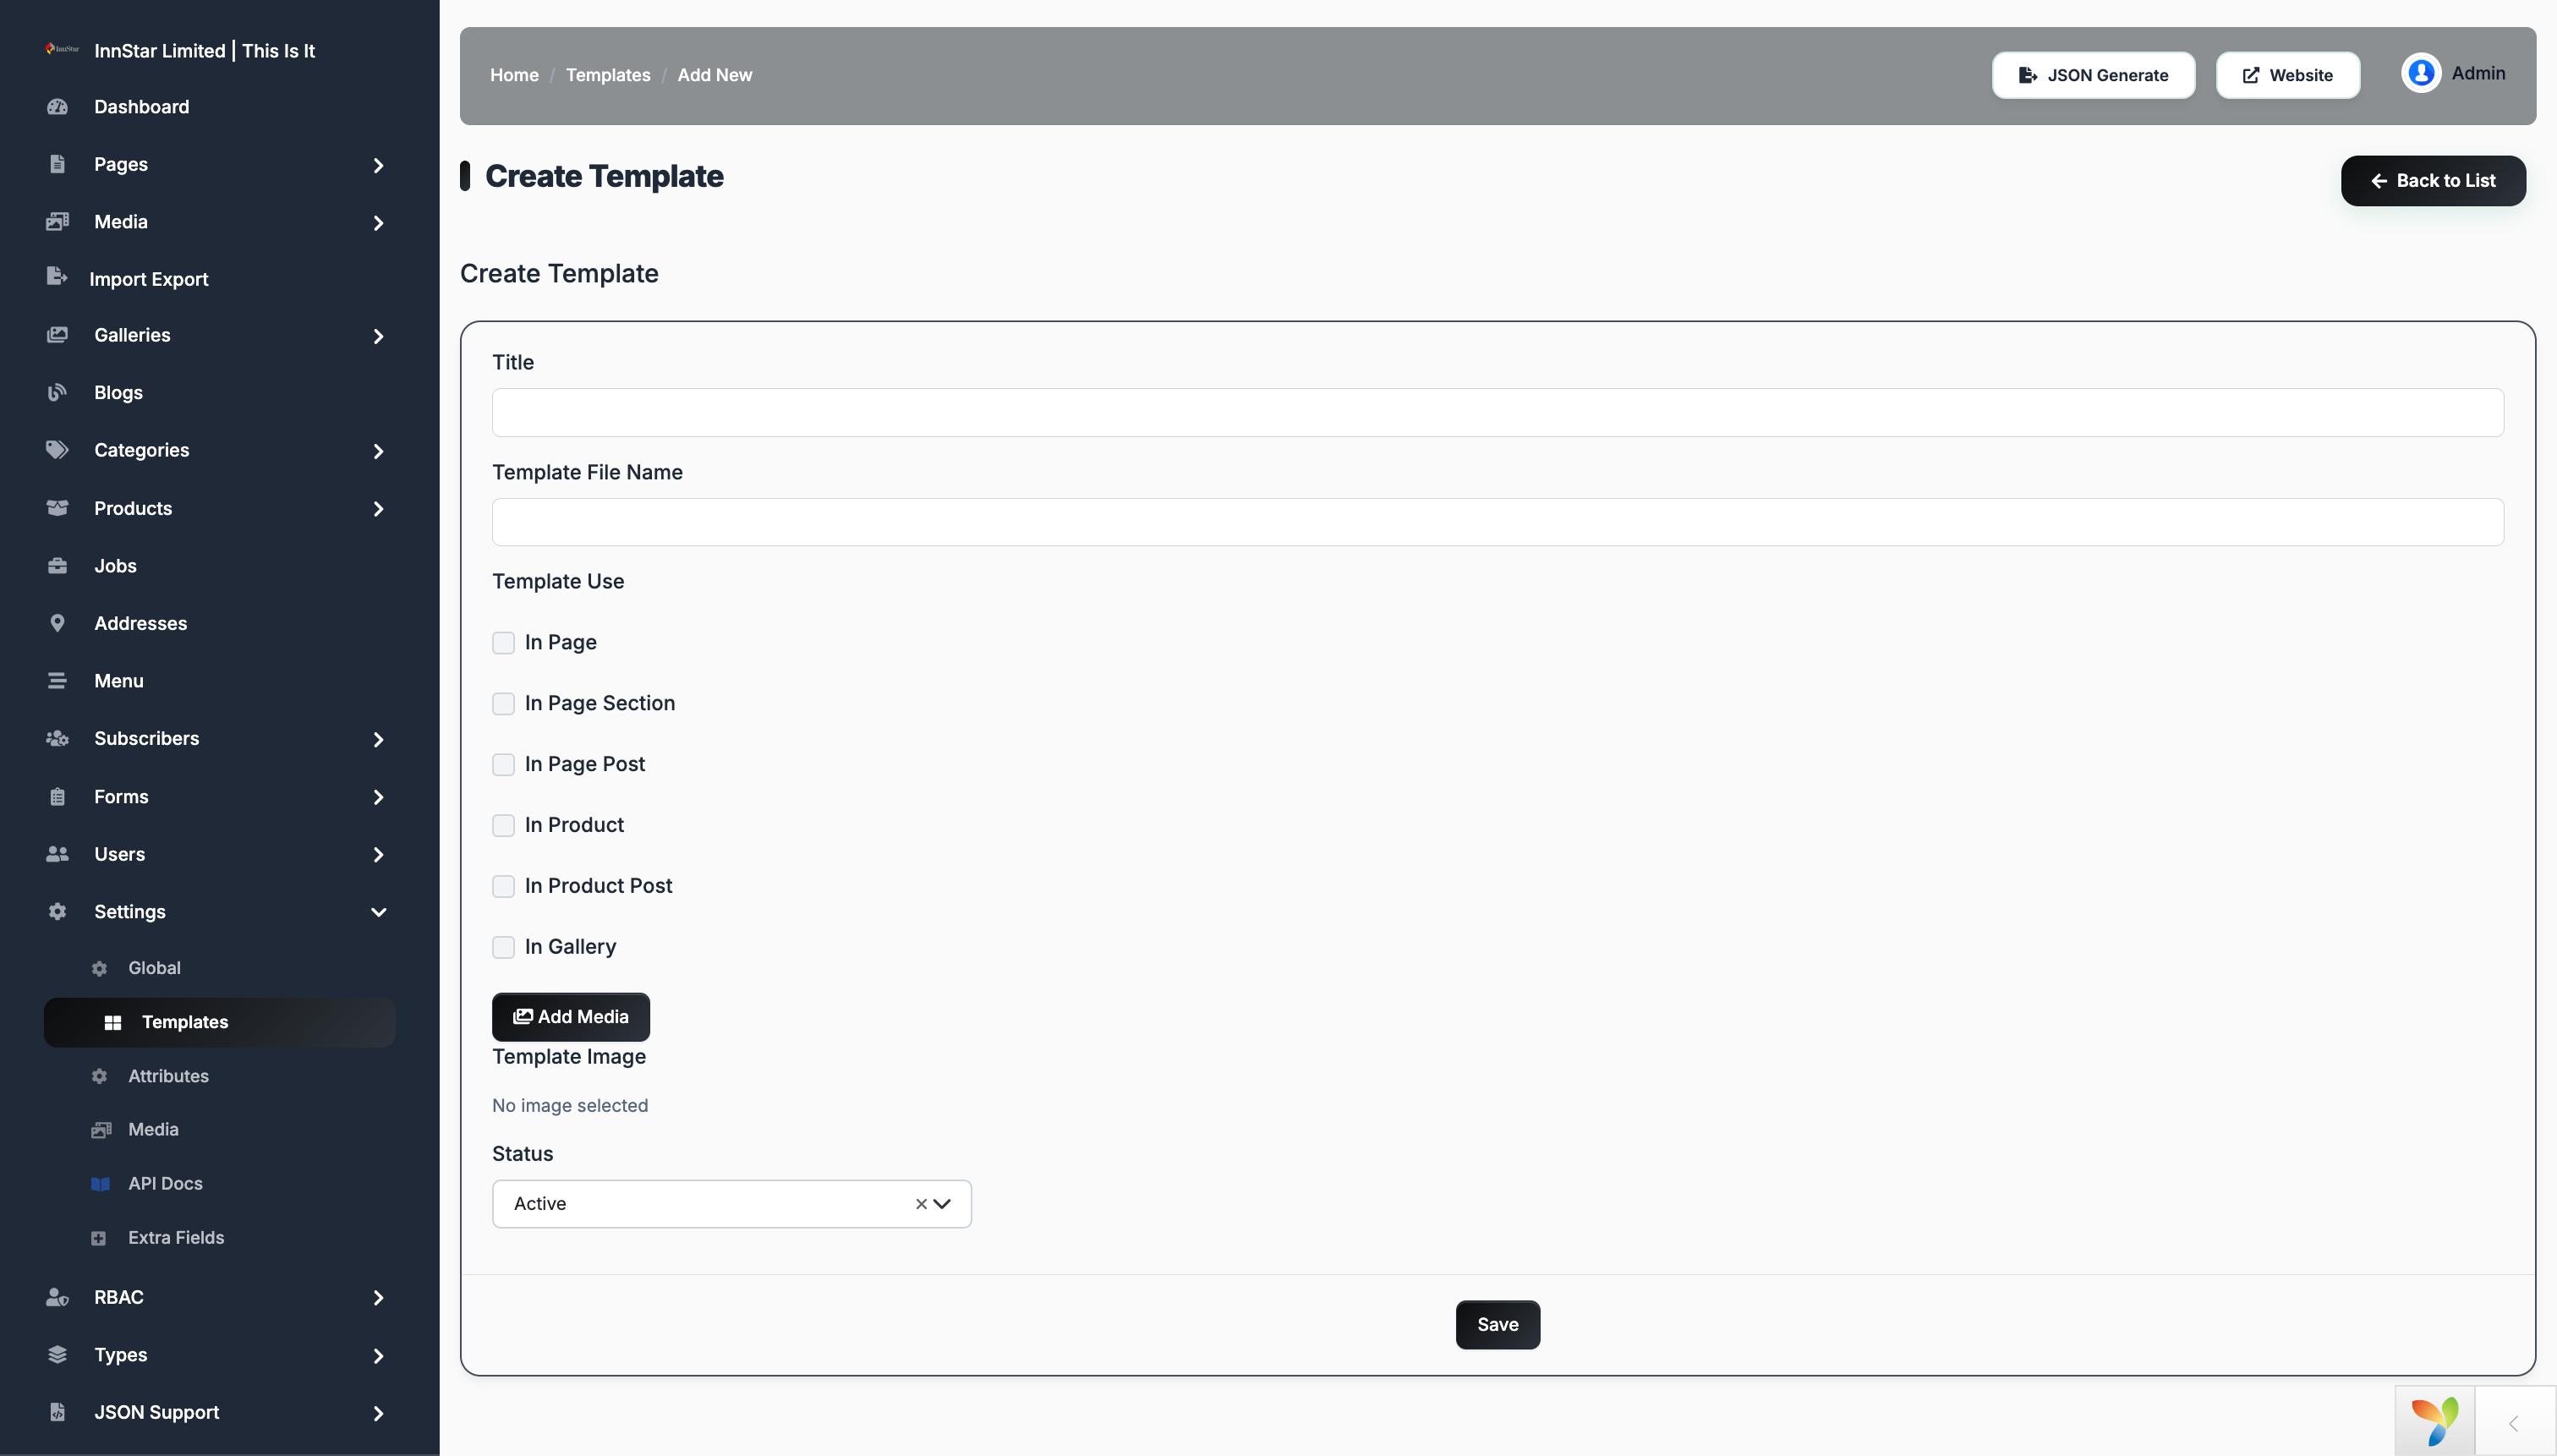This screenshot has height=1456, width=2557.
Task: Collapse the debug toolbar arrow
Action: tap(2514, 1423)
